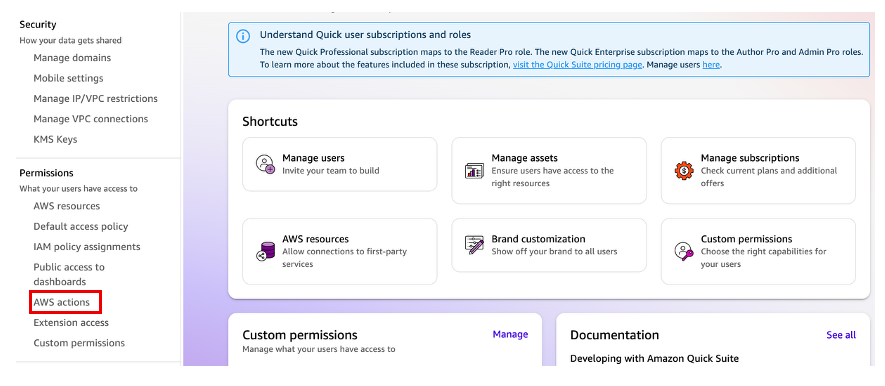The width and height of the screenshot is (885, 386).
Task: Click the Manage subscriptions gear icon
Action: 684,170
